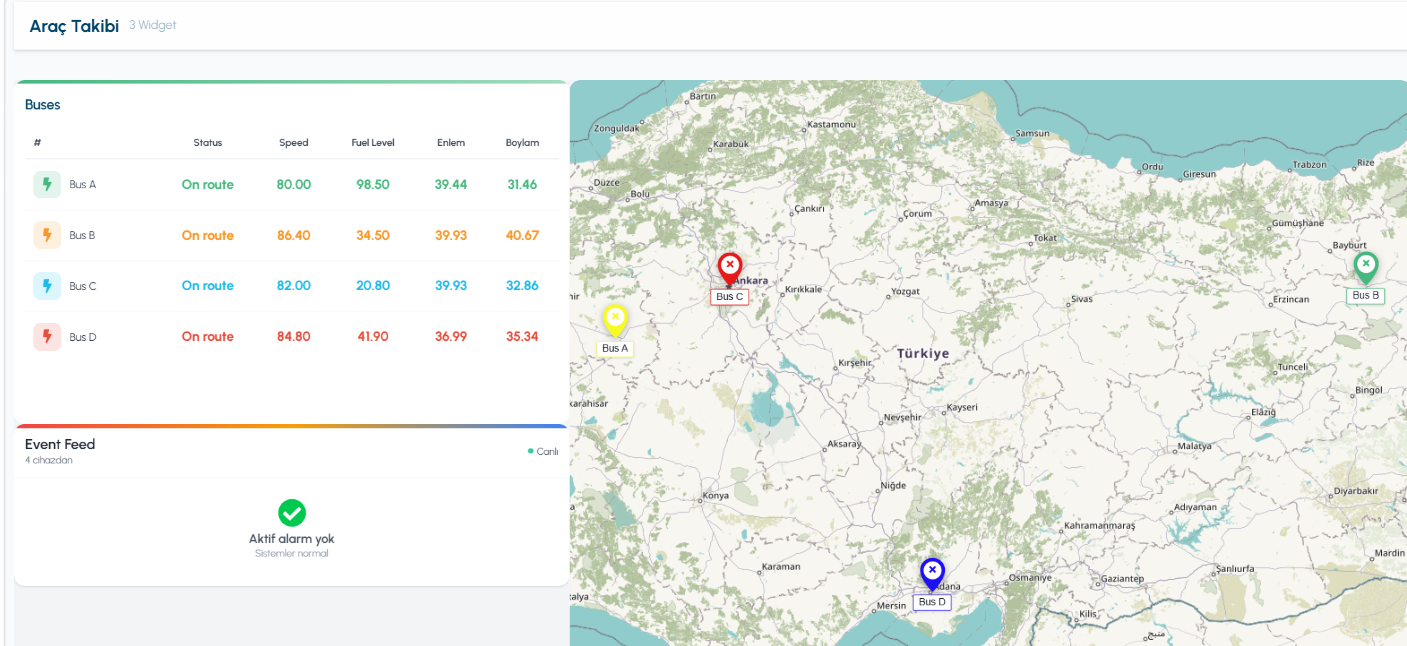
Task: Click the blue lightning icon for Bus C
Action: tap(47, 286)
